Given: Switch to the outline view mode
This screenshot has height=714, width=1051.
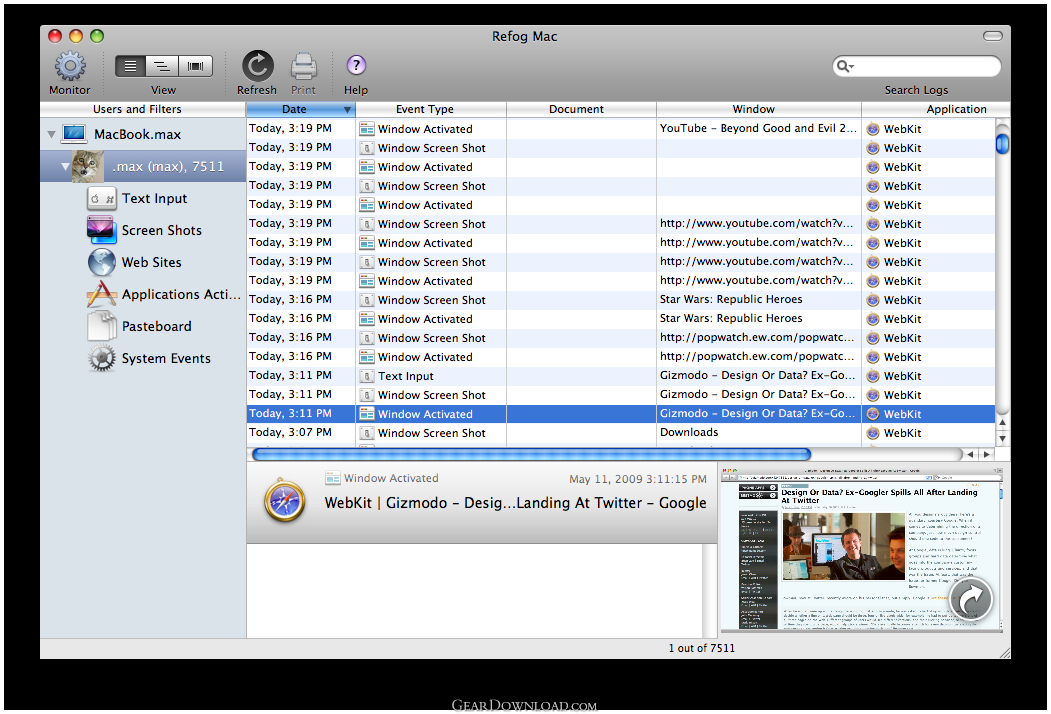Looking at the screenshot, I should pyautogui.click(x=162, y=66).
